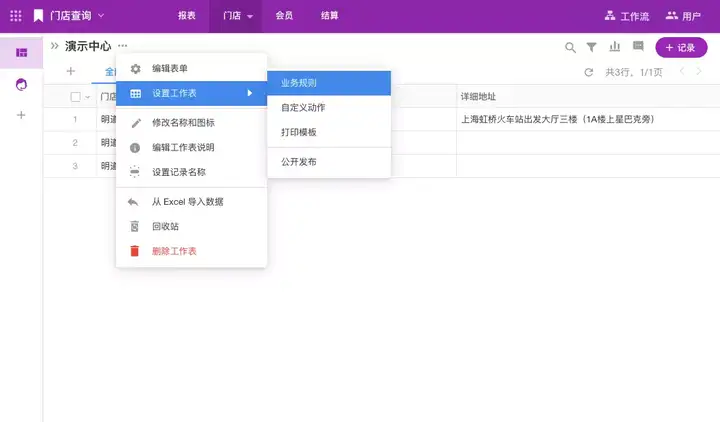Viewport: 720px width, 422px height.
Task: Choose 删除工作表 in red
Action: pyautogui.click(x=191, y=251)
